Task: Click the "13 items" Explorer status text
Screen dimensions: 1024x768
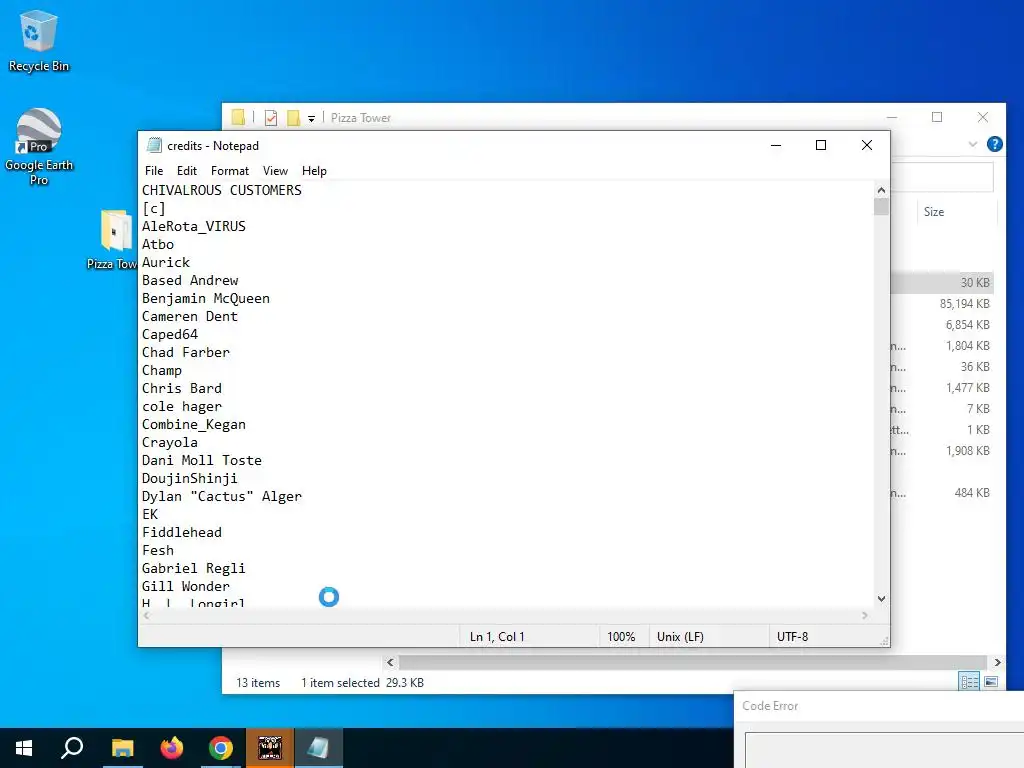Action: 258,682
